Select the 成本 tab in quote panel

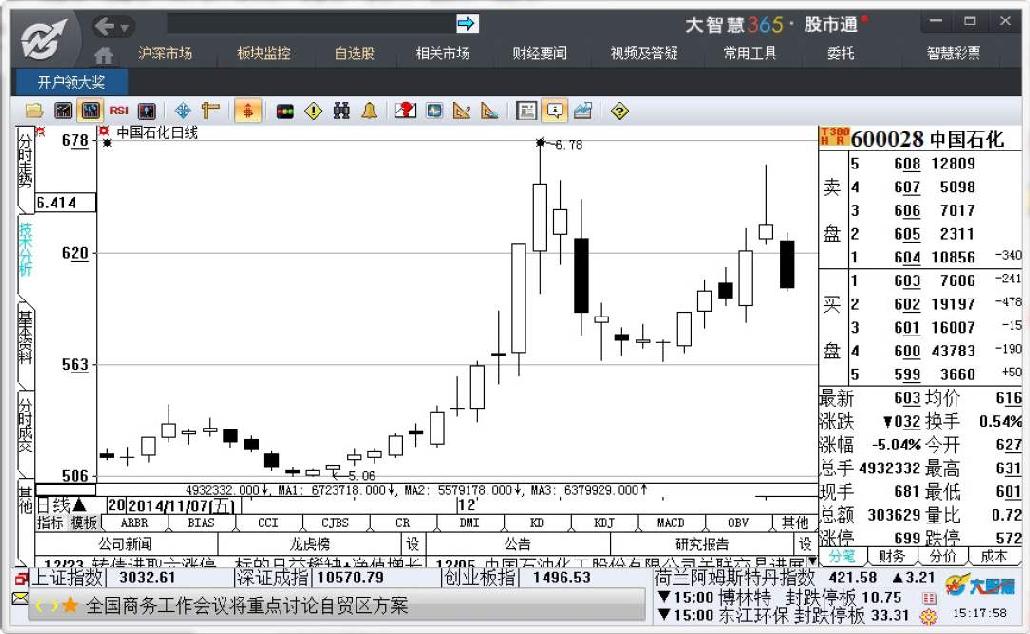993,557
